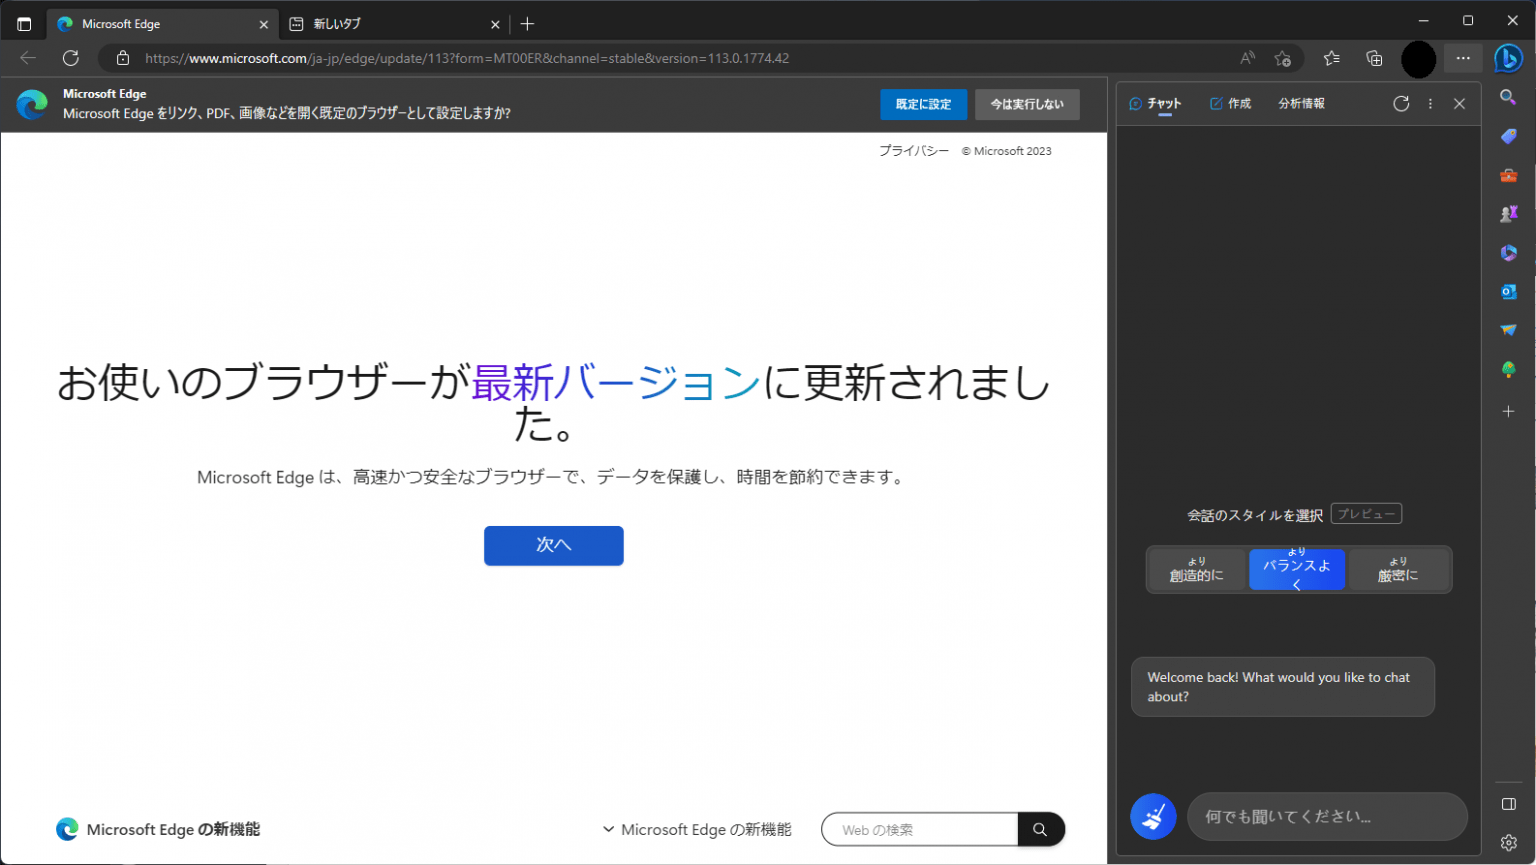
Task: Click the 何でも聞いてください chat input field
Action: coord(1327,816)
